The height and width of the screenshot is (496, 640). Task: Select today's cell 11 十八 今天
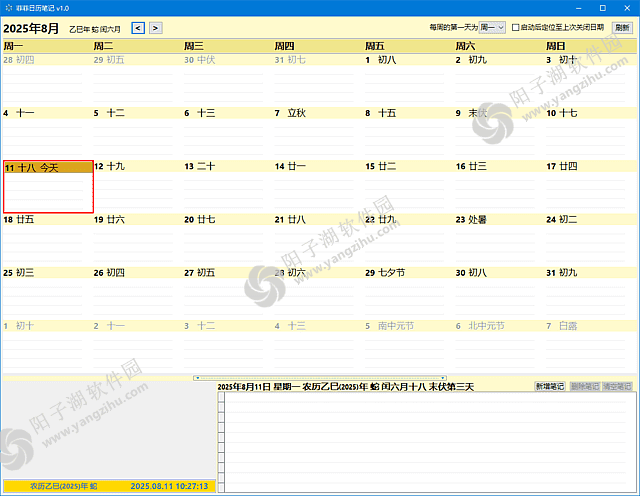(x=48, y=187)
